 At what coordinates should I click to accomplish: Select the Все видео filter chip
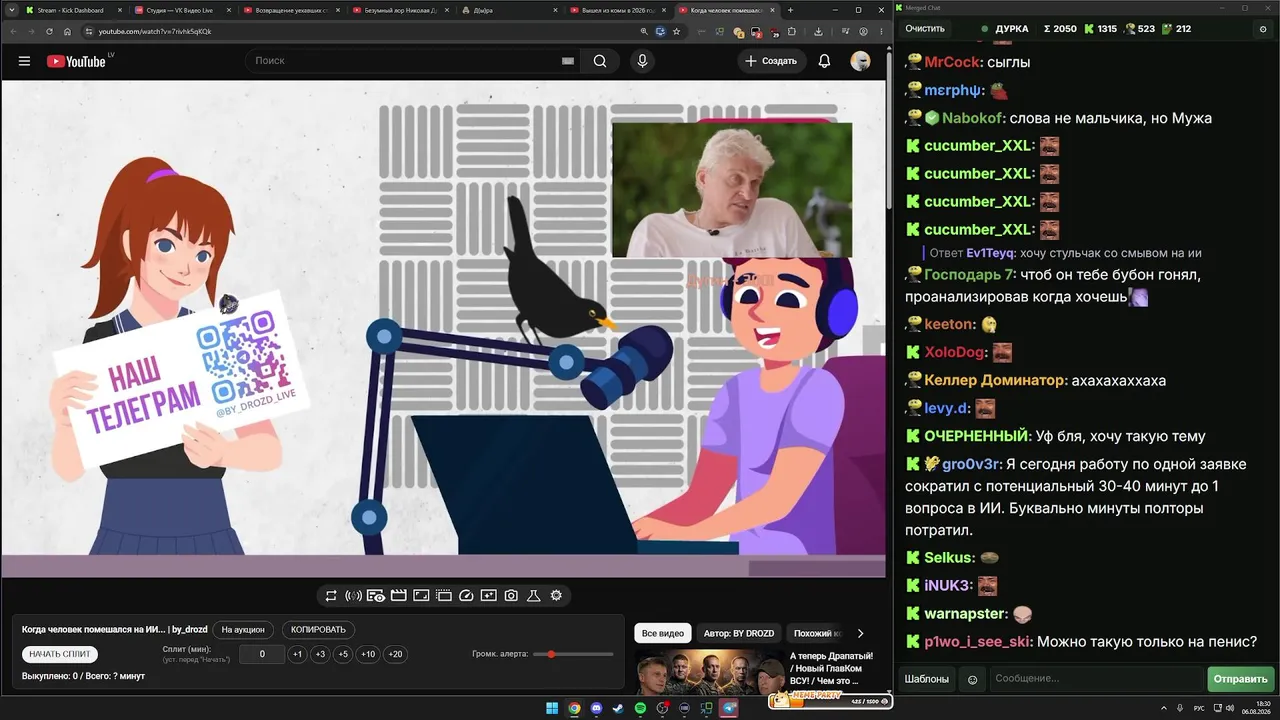pyautogui.click(x=663, y=633)
